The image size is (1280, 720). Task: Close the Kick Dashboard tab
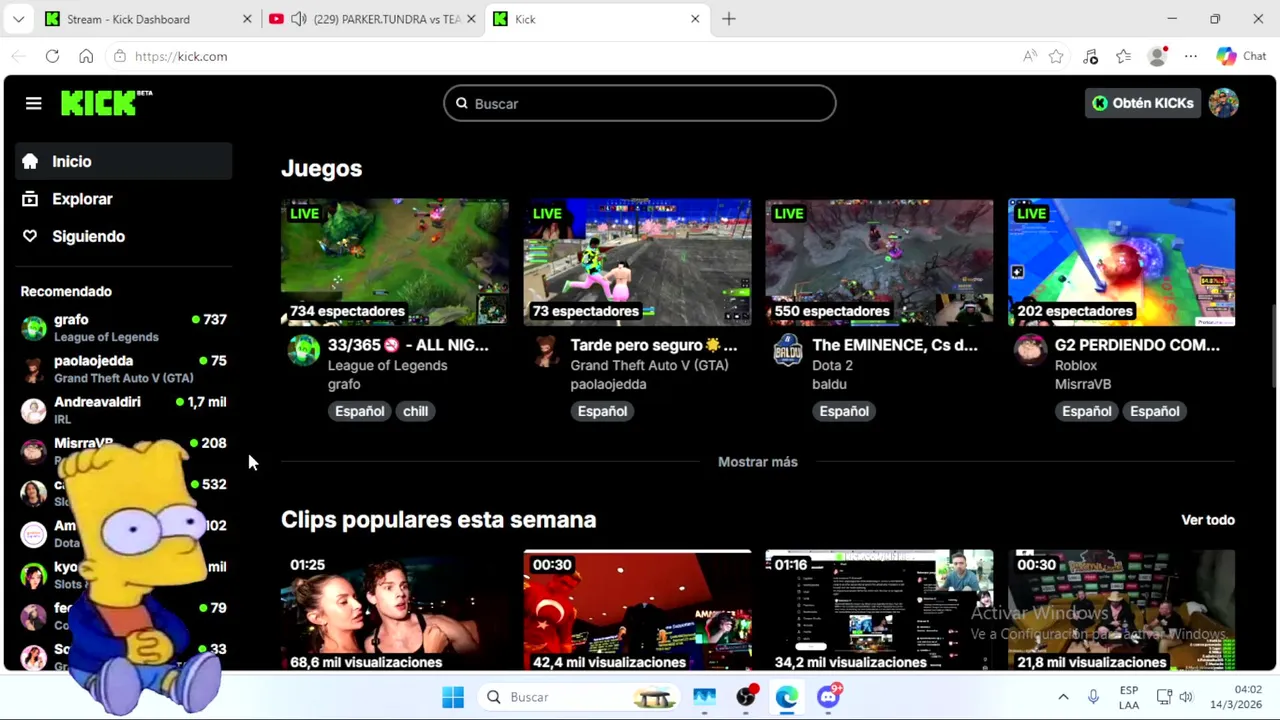click(x=247, y=19)
